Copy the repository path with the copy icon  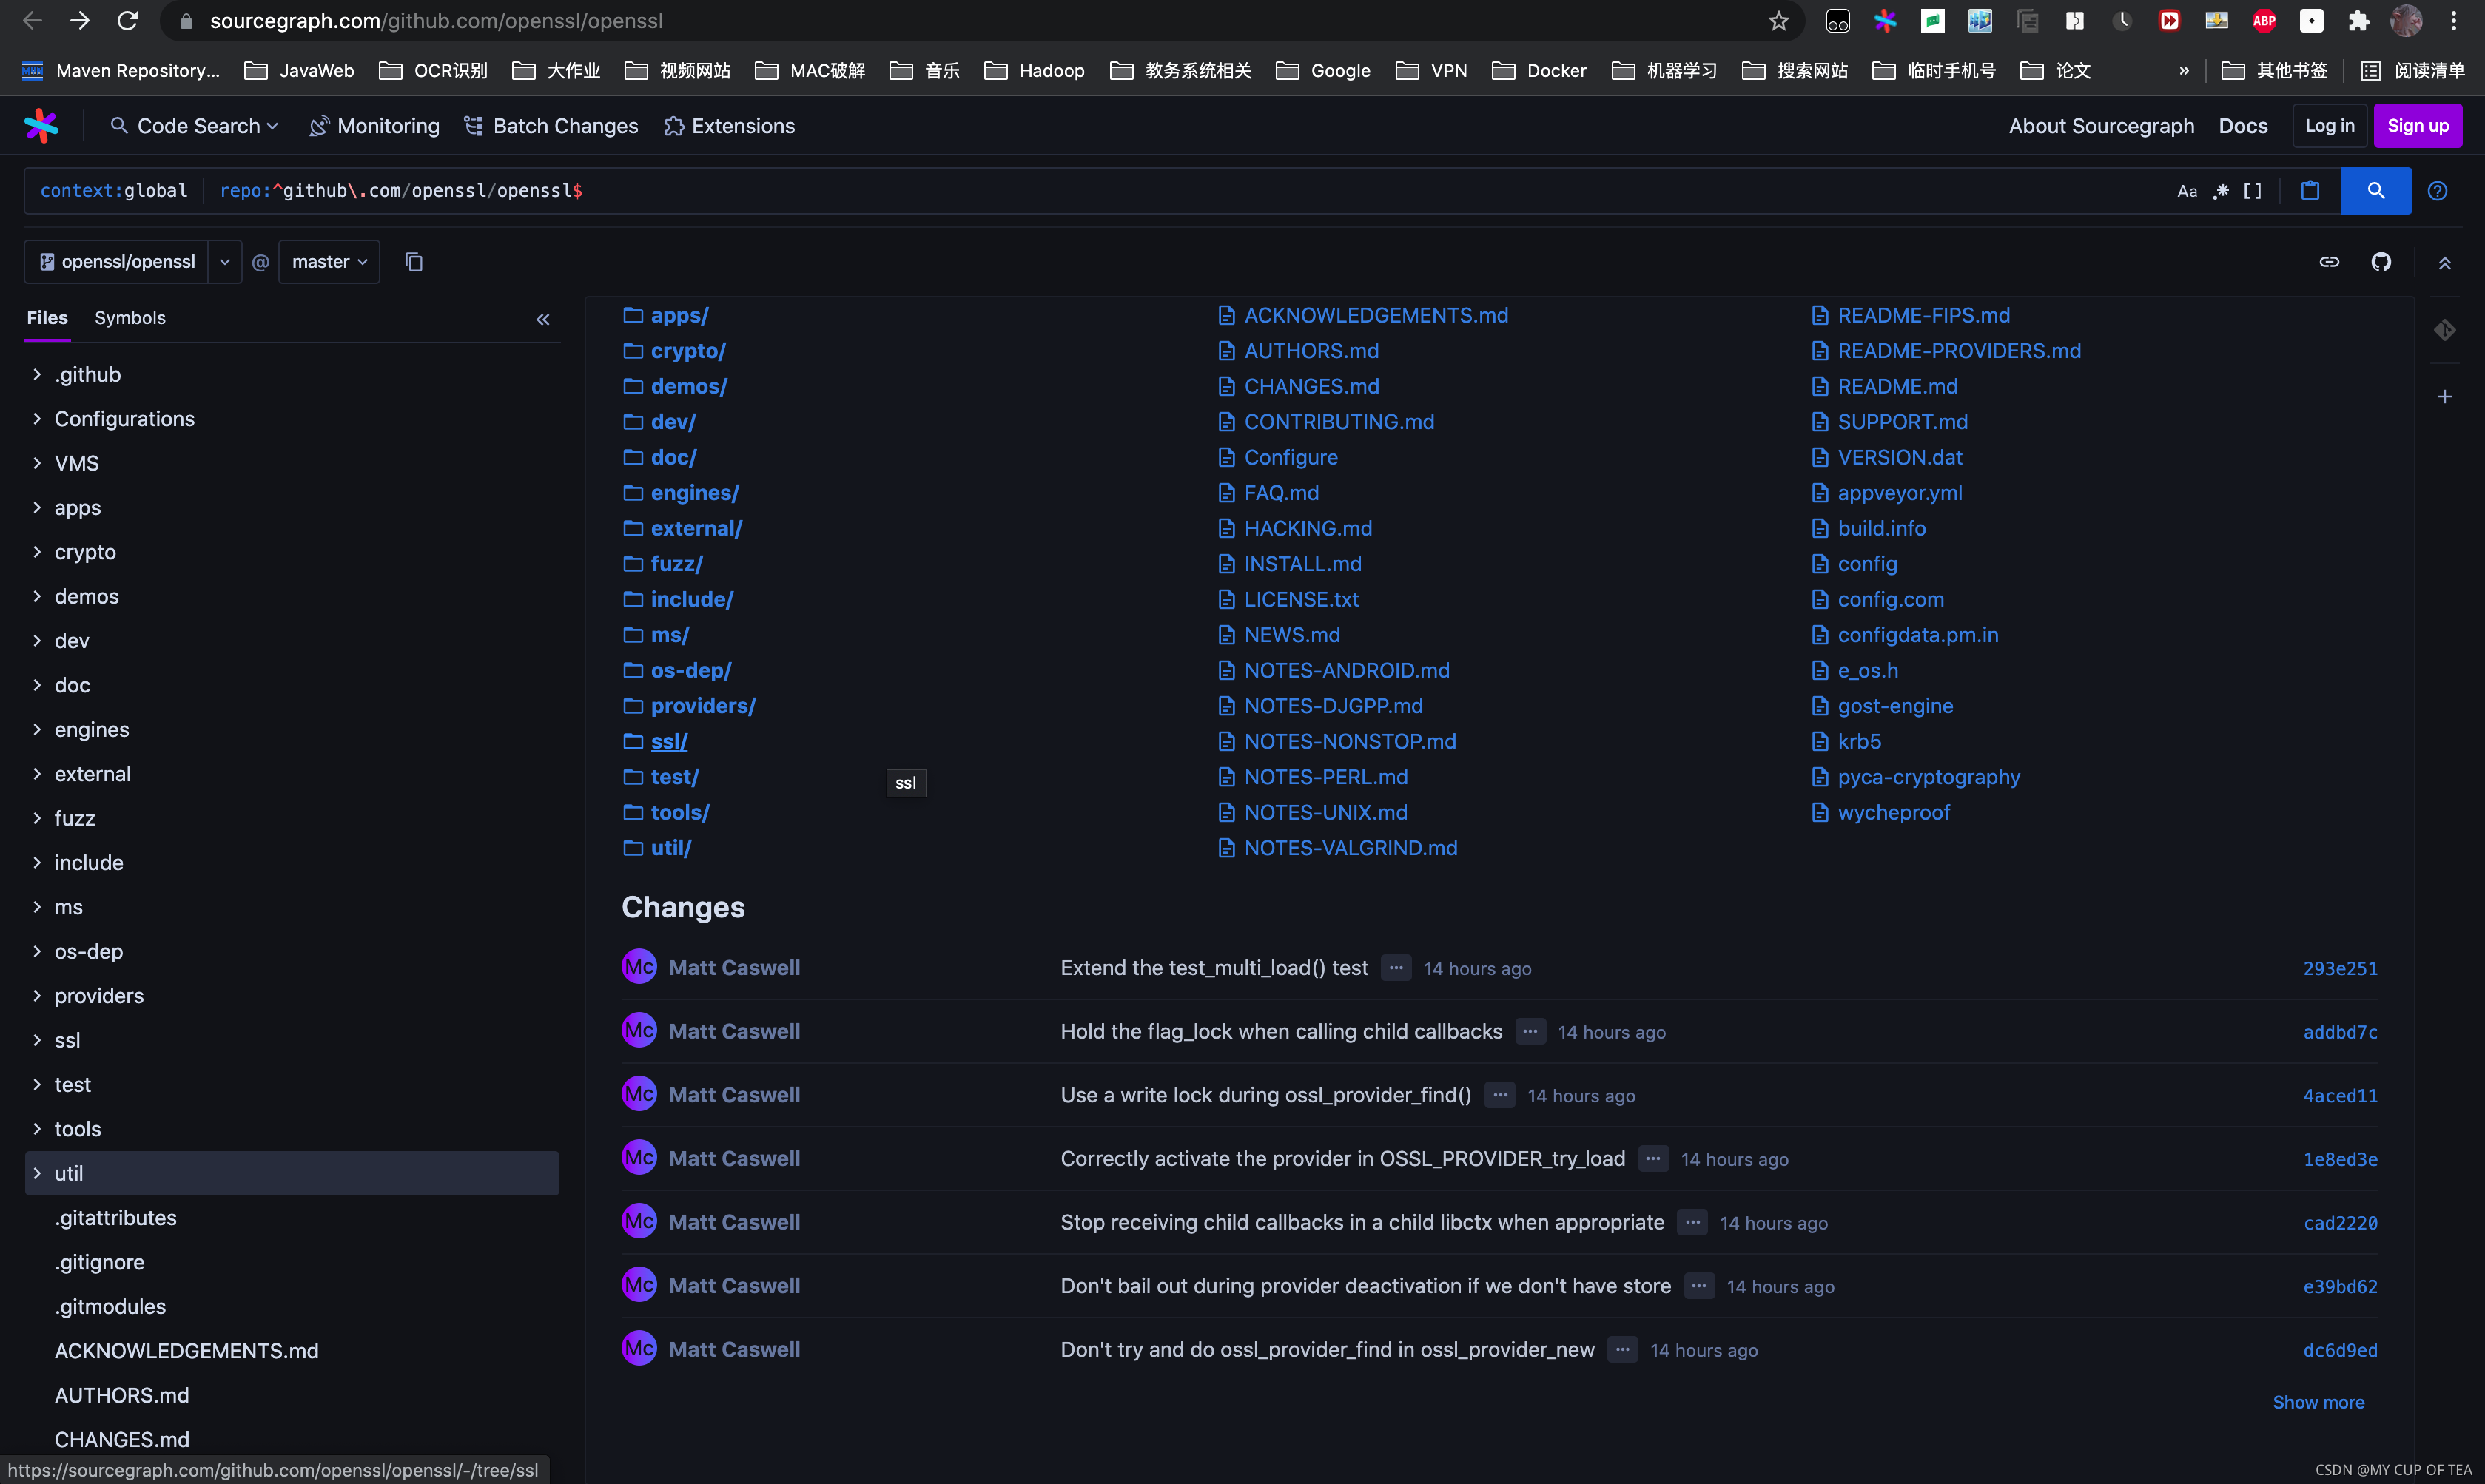414,262
